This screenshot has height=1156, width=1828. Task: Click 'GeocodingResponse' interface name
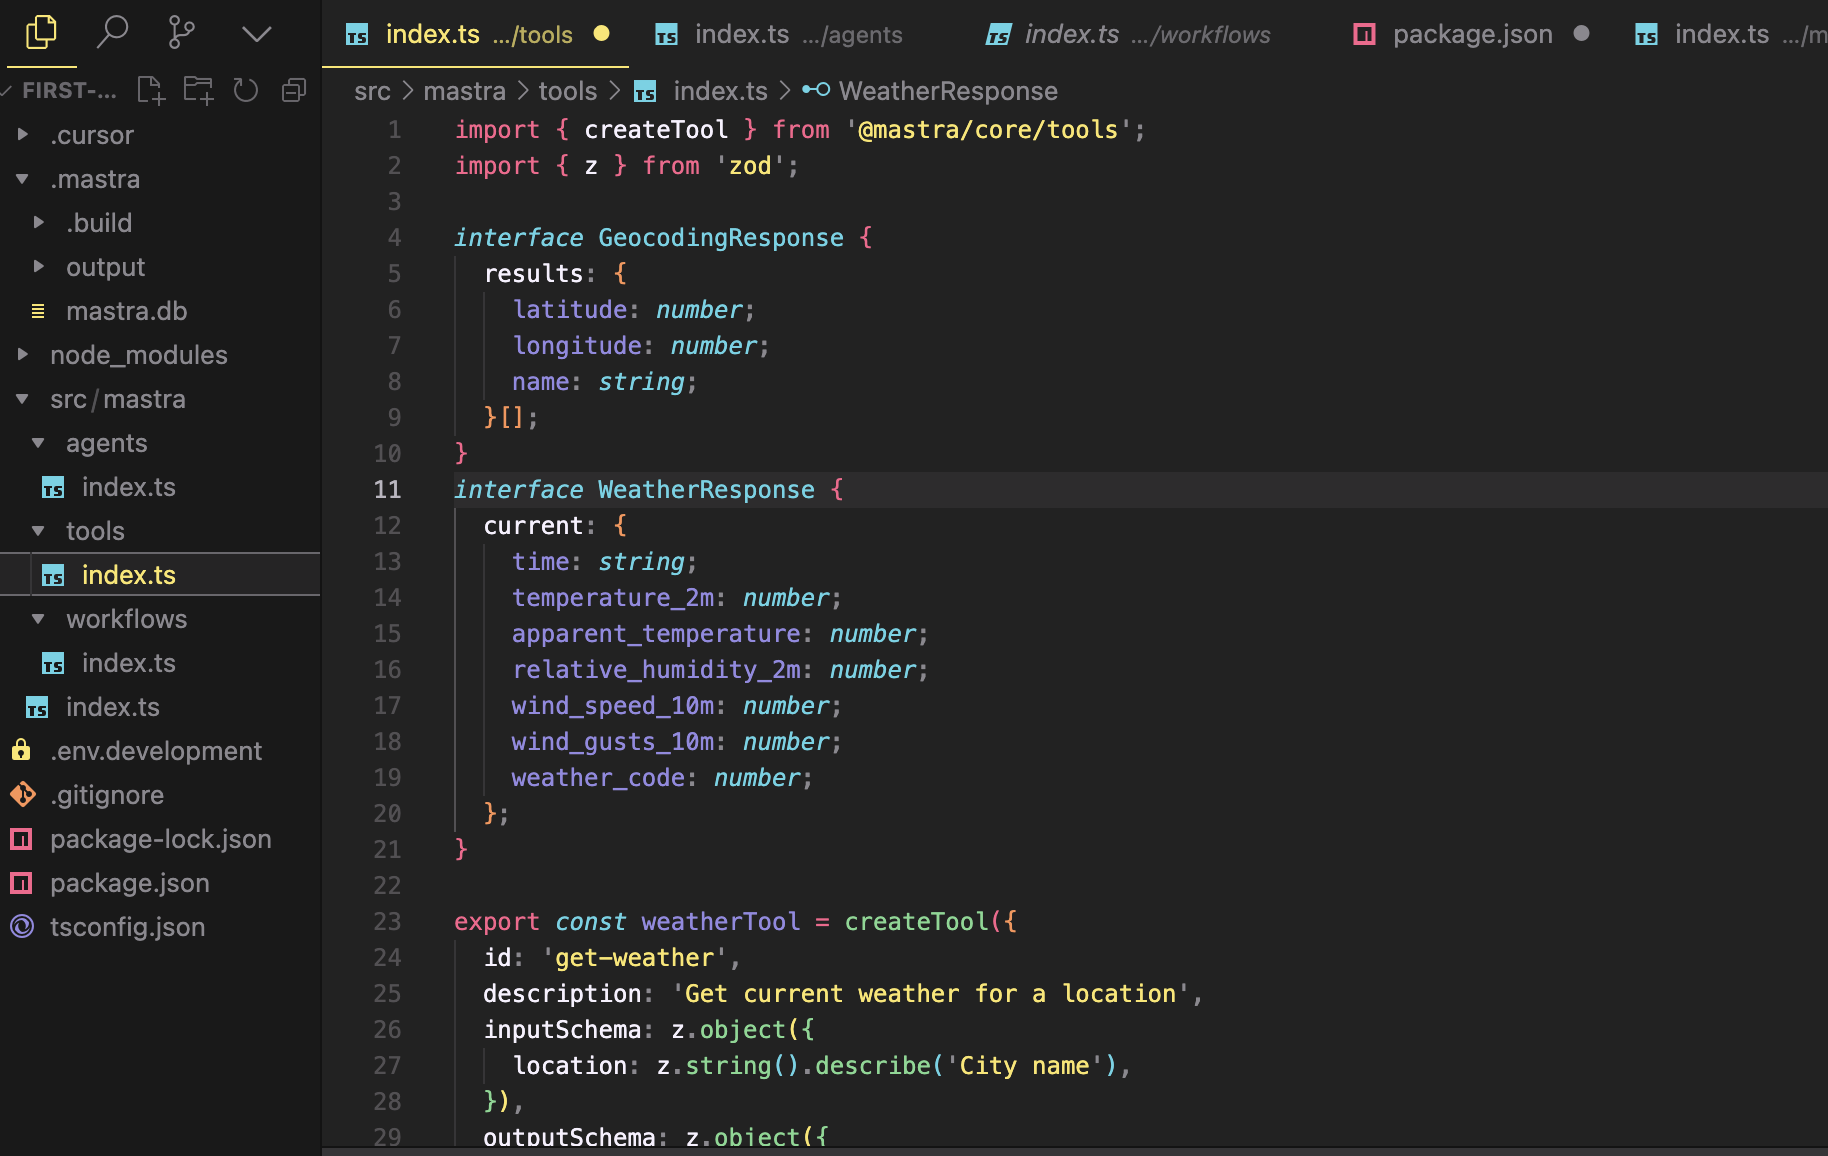(720, 238)
